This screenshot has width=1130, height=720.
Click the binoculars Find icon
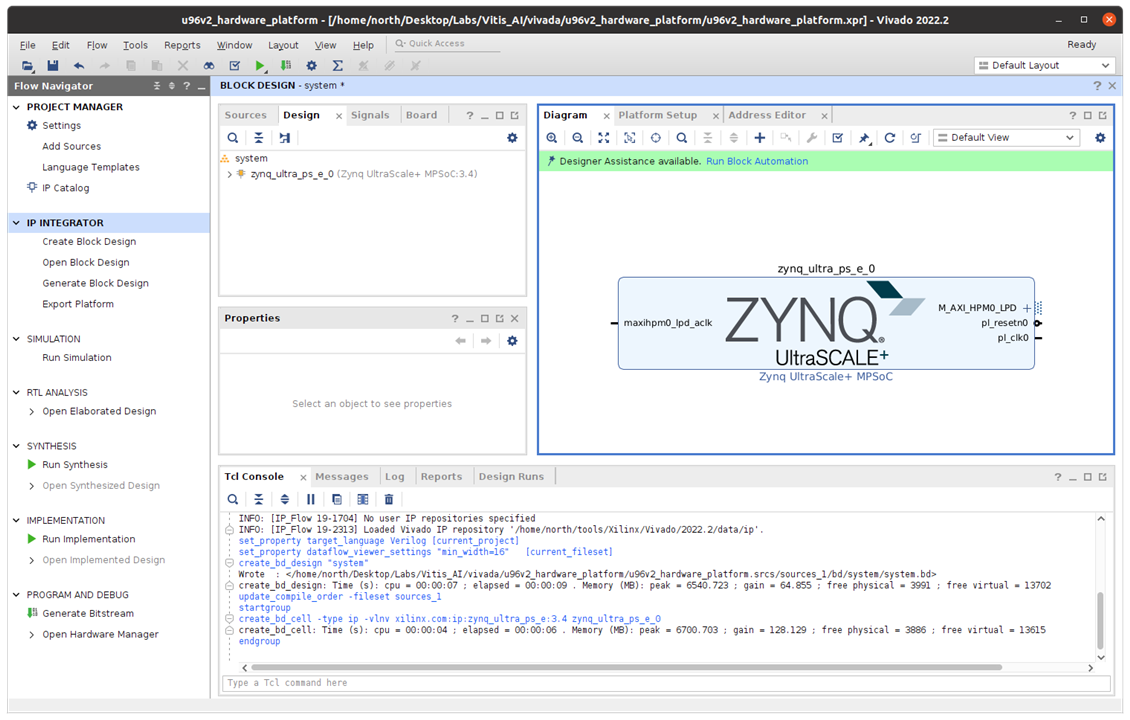tap(208, 66)
